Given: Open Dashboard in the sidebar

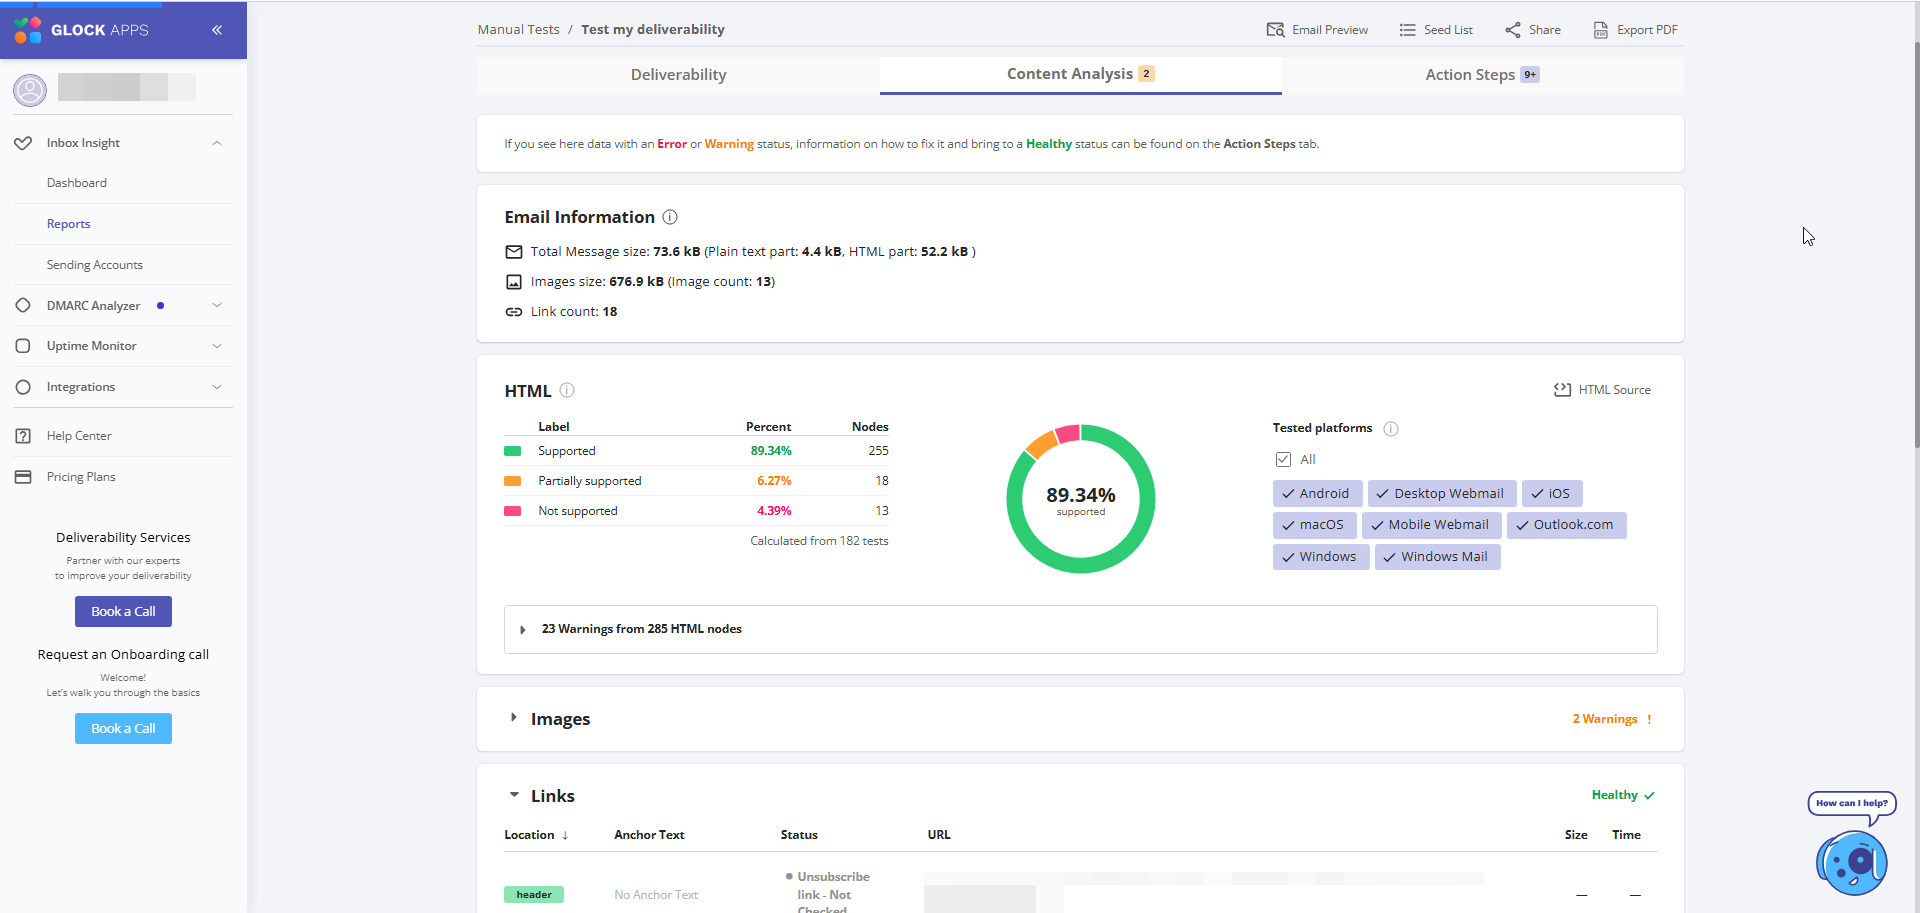Looking at the screenshot, I should click(77, 183).
